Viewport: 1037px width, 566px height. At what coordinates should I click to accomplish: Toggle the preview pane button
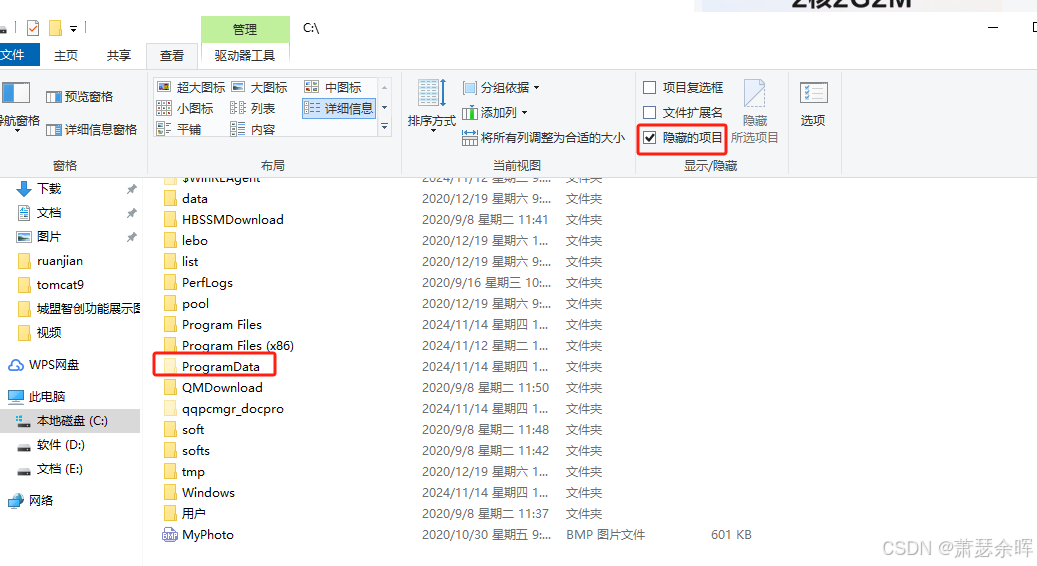[79, 97]
